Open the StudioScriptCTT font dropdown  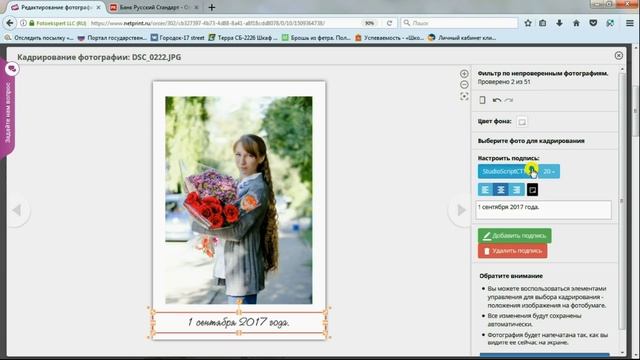508,171
